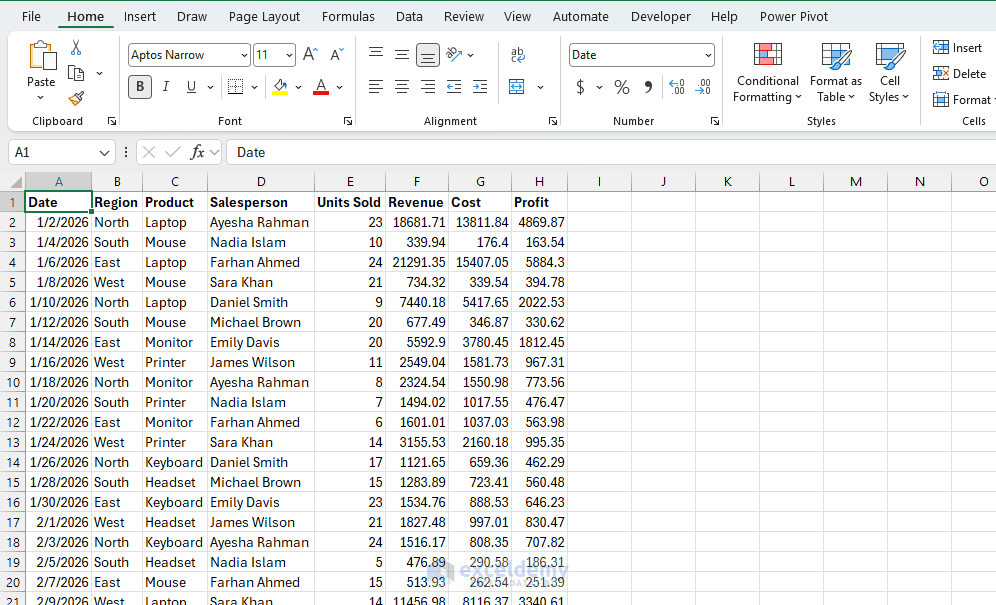Screen dimensions: 996x605
Task: Toggle bottom vertical alignment
Action: click(x=428, y=55)
